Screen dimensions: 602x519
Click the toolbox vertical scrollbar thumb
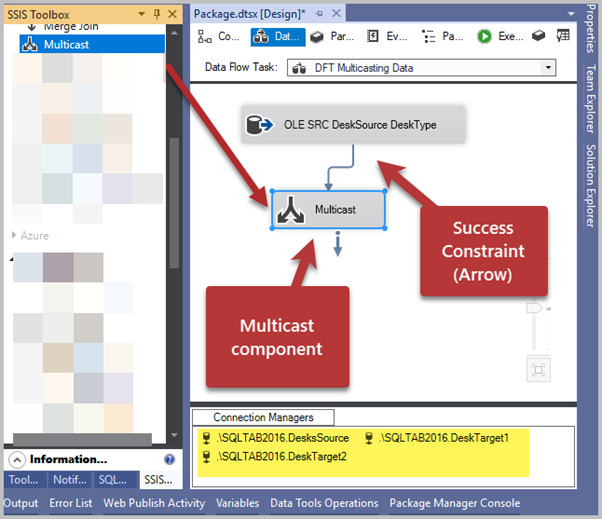tap(174, 203)
